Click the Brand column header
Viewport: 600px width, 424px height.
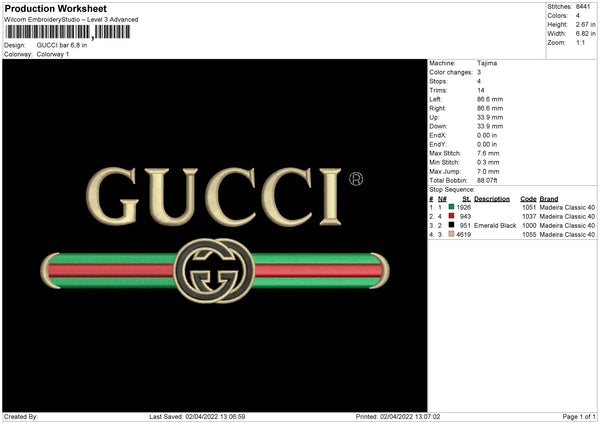coord(549,199)
